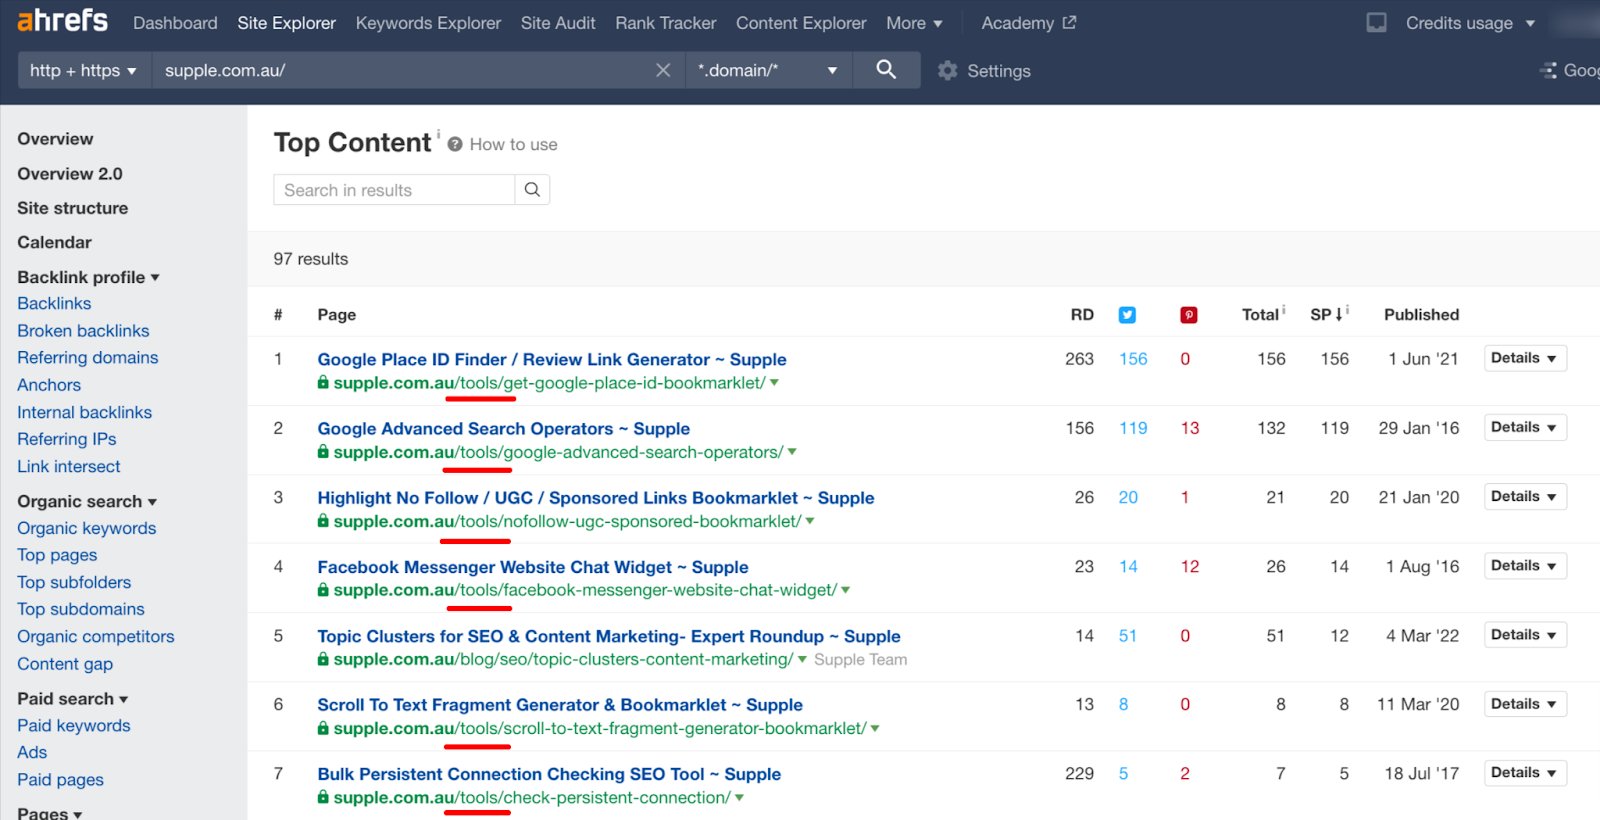Click the Search in results input field
This screenshot has width=1600, height=820.
tap(394, 190)
